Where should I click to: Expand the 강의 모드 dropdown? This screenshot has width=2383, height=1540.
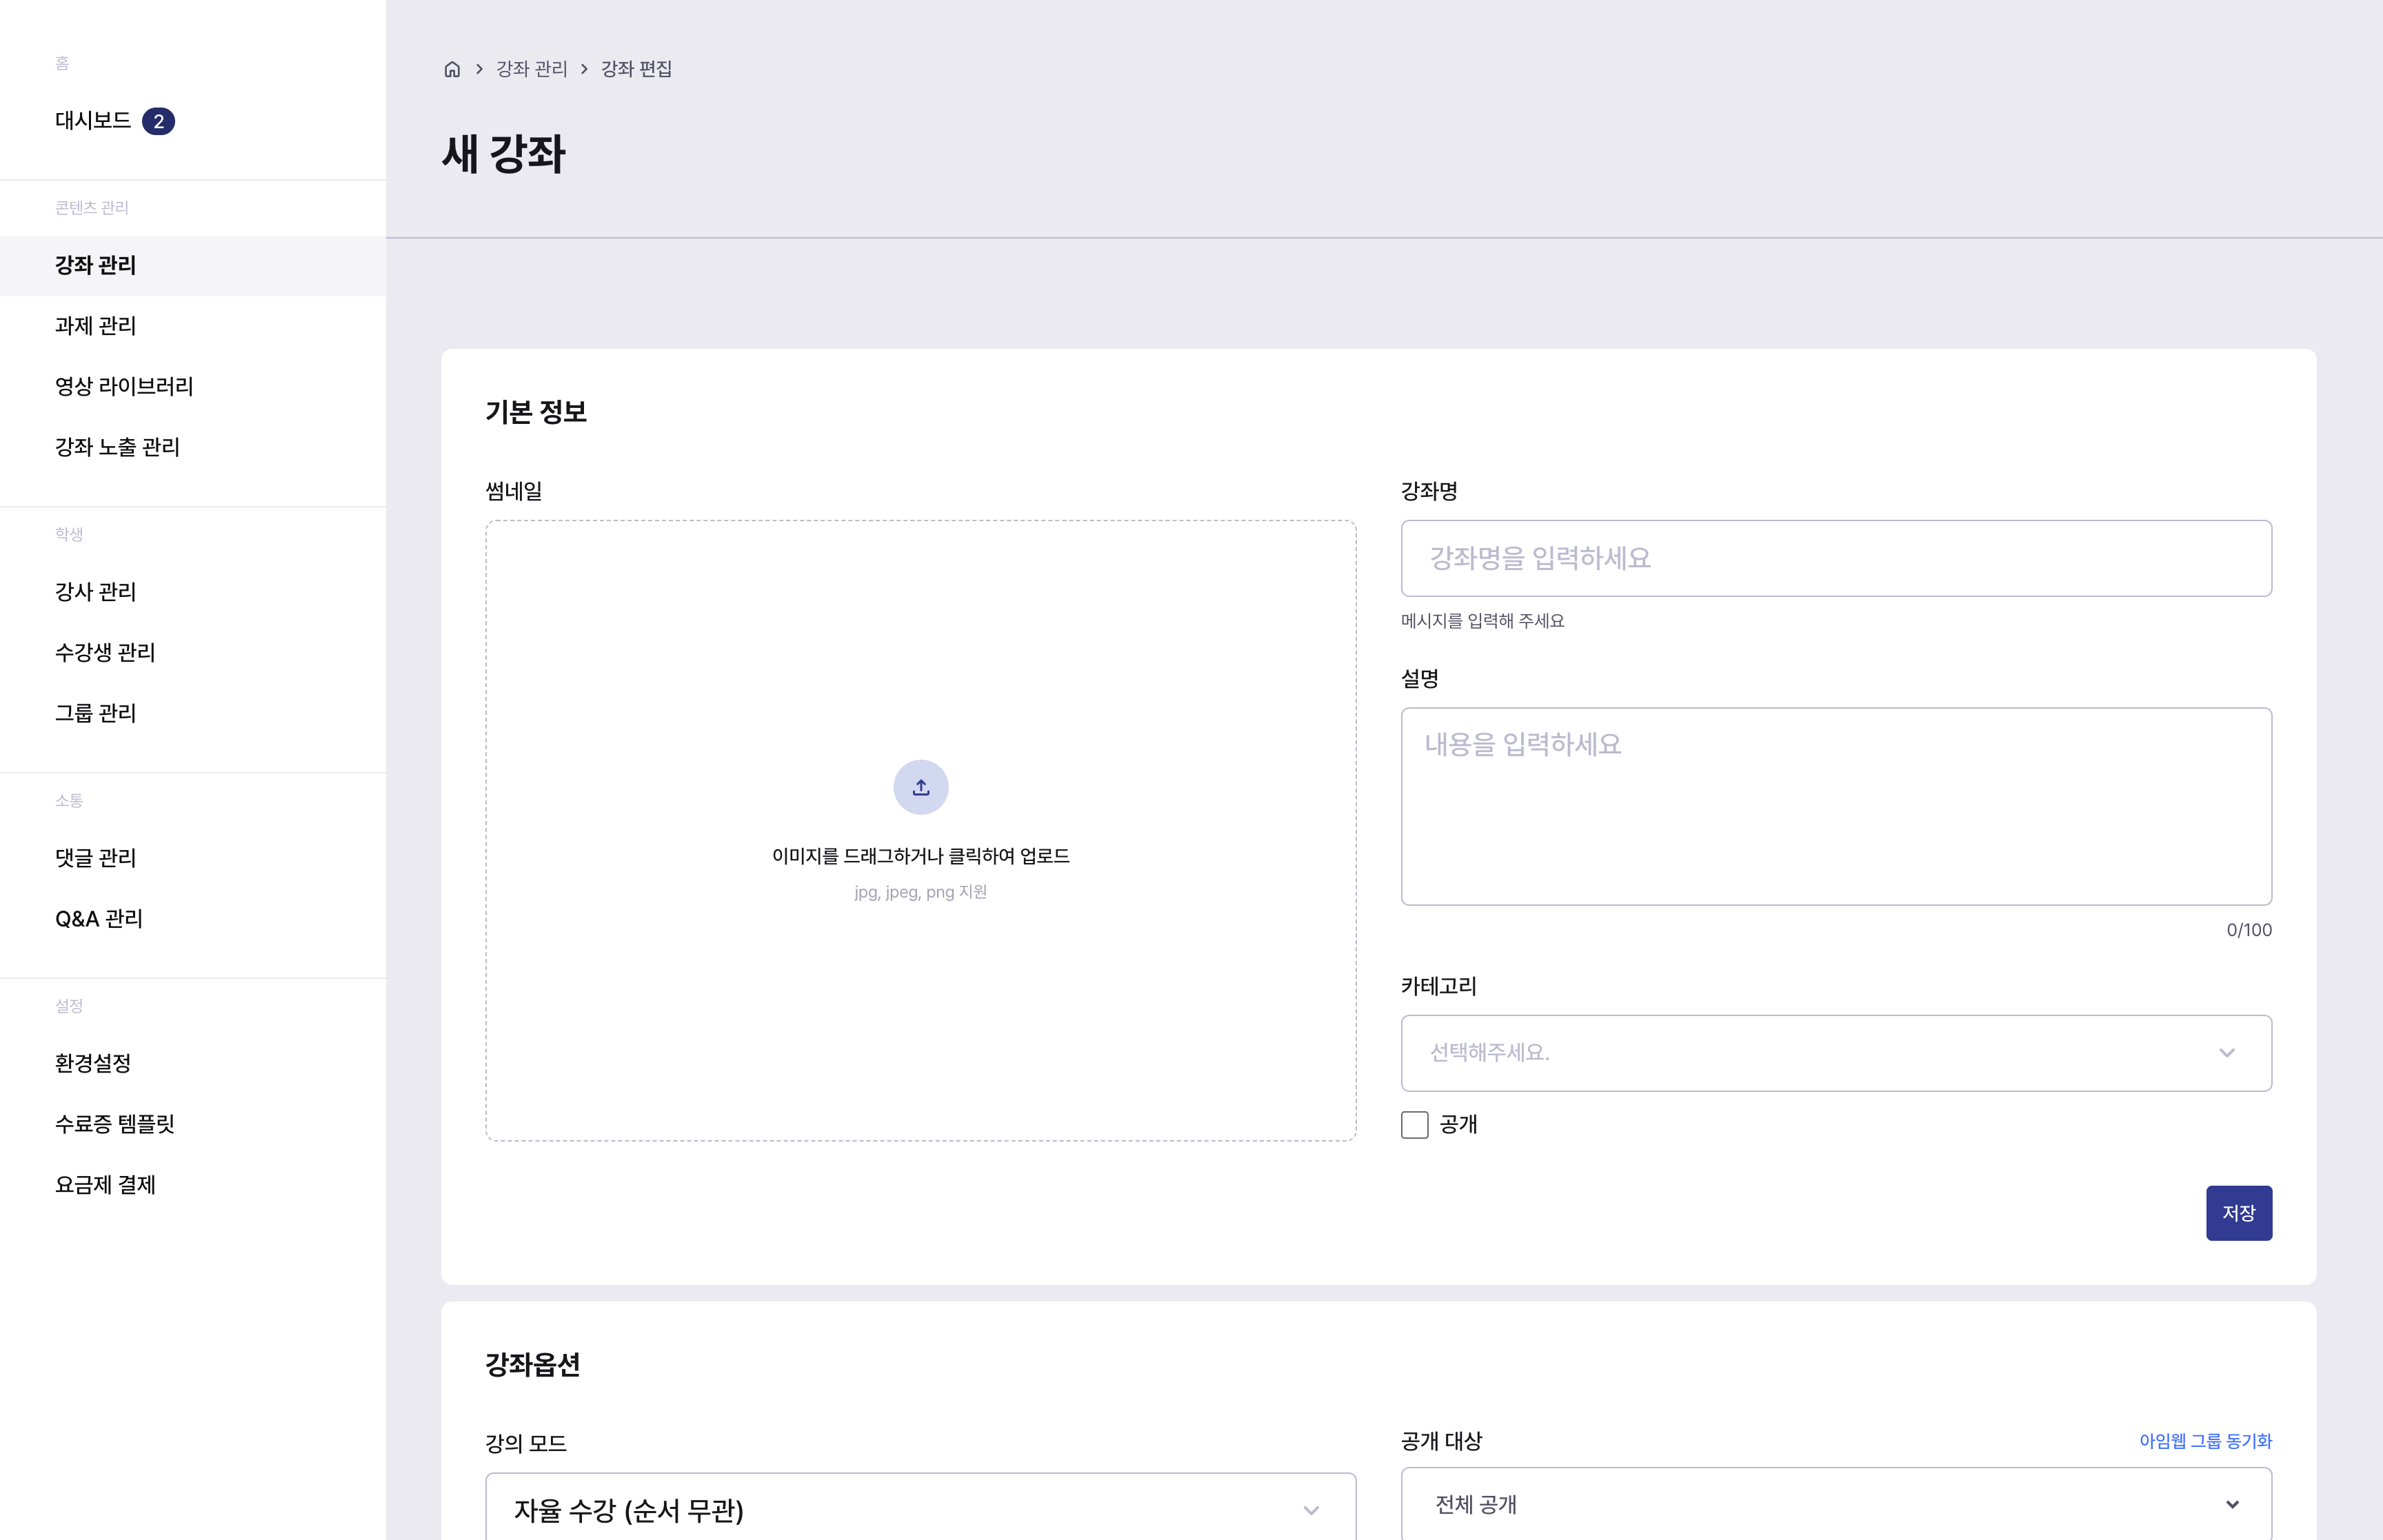tap(920, 1508)
